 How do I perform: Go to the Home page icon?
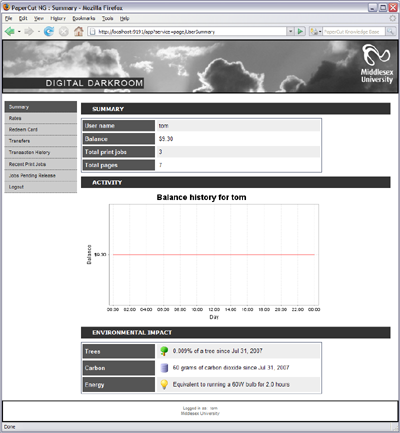79,31
